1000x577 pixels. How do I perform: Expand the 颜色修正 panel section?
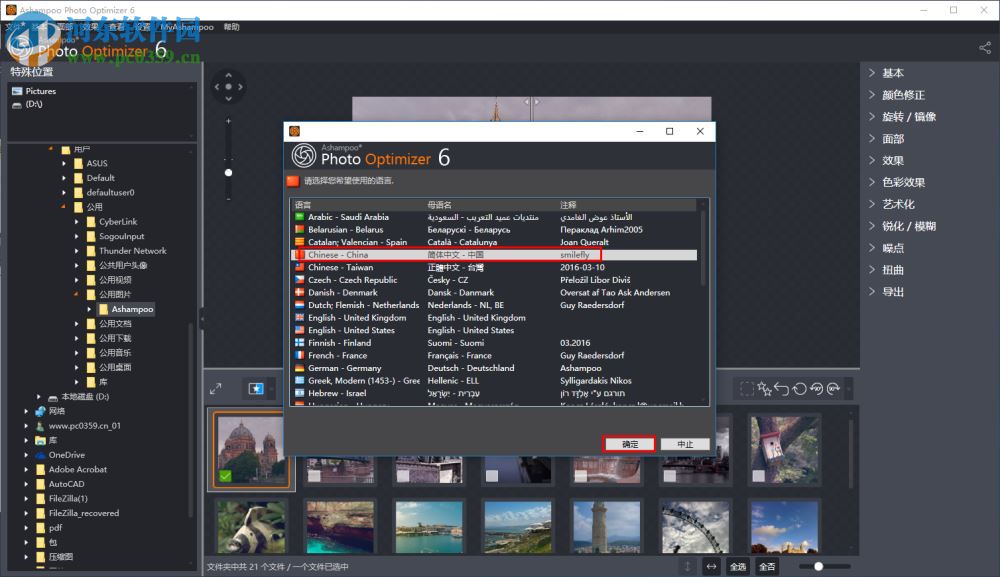pos(902,95)
